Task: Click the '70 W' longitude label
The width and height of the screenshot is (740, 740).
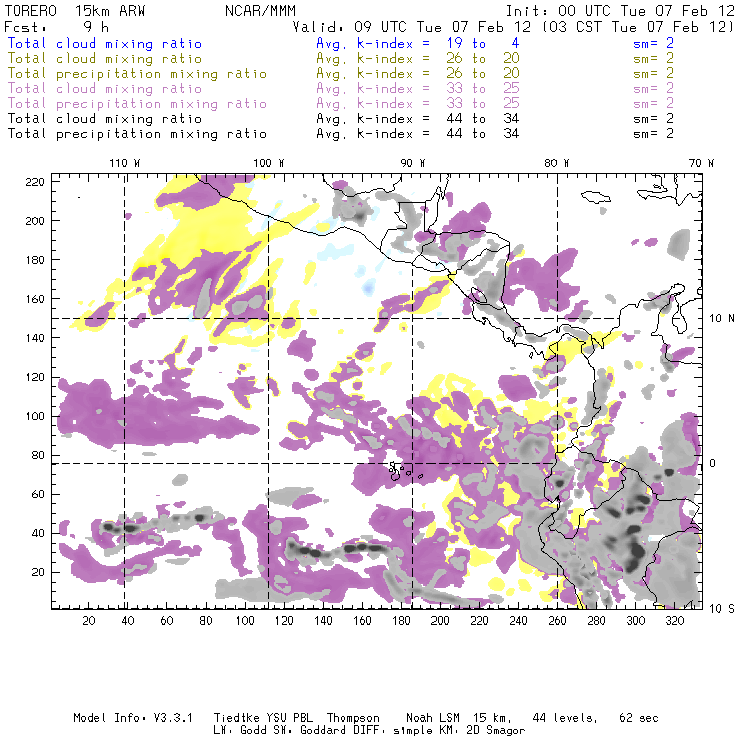Action: click(x=701, y=163)
